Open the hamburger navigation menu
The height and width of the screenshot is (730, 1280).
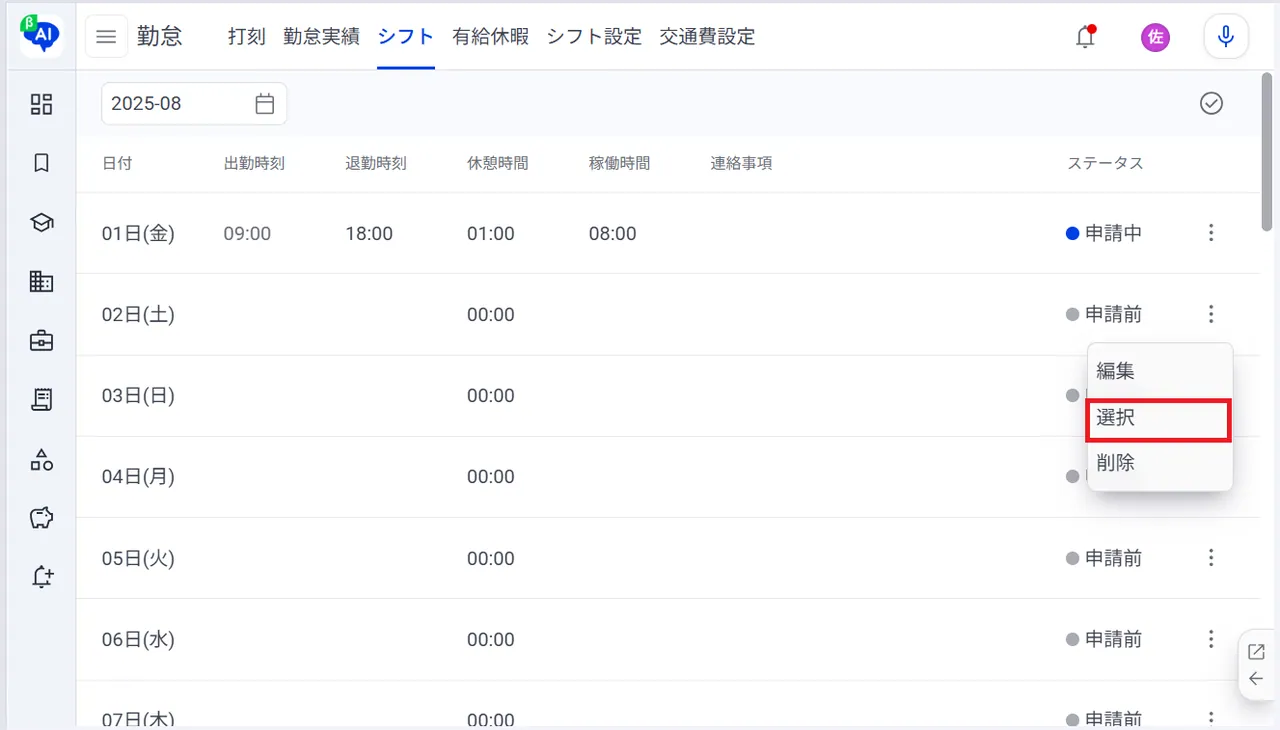106,37
